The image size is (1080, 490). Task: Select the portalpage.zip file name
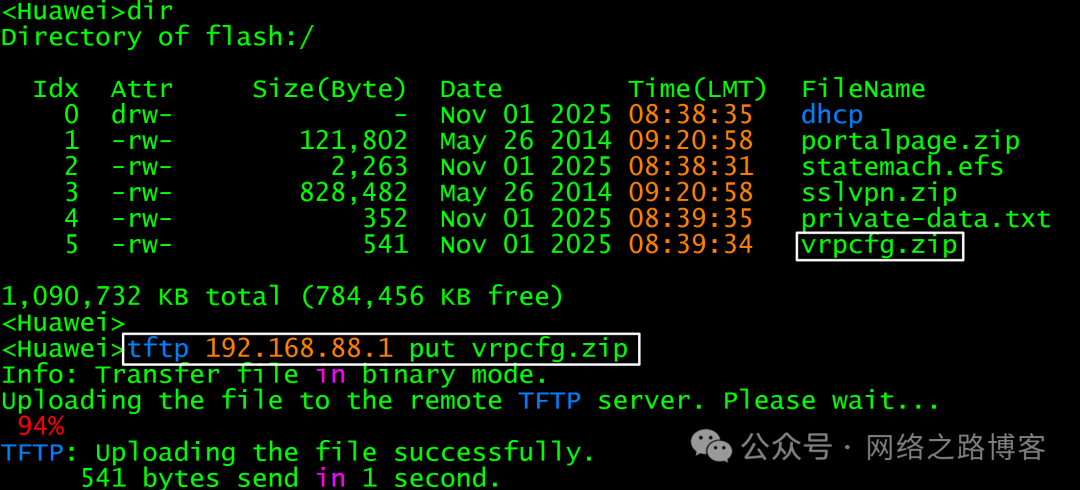click(x=910, y=140)
